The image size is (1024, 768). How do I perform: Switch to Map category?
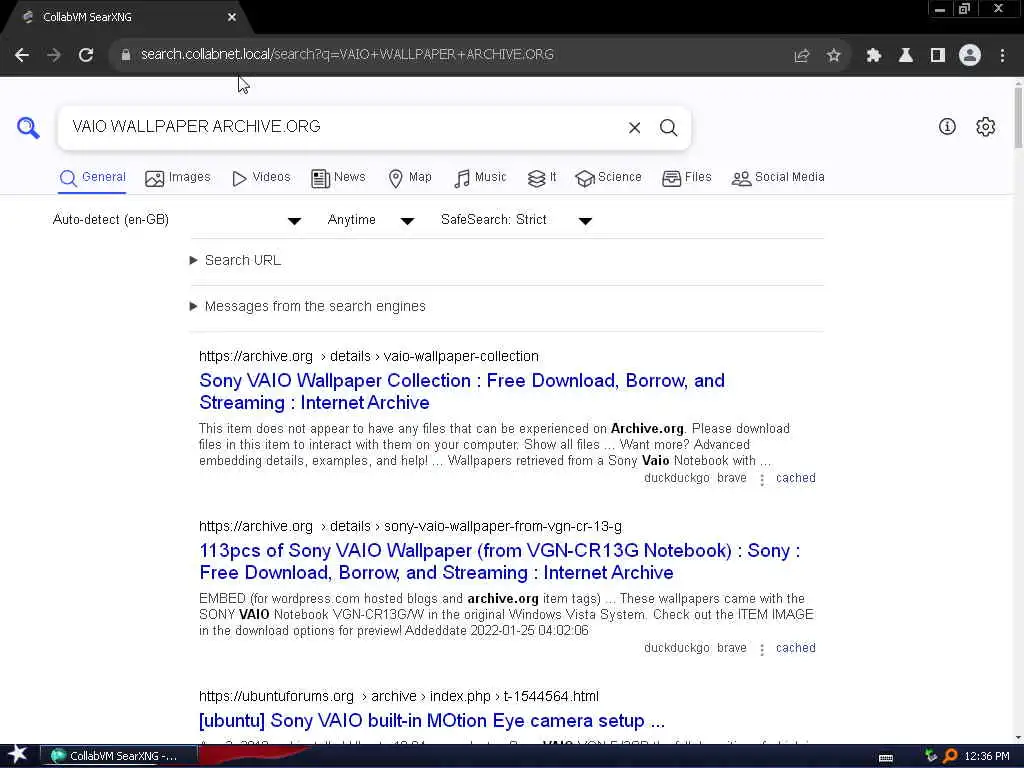410,178
